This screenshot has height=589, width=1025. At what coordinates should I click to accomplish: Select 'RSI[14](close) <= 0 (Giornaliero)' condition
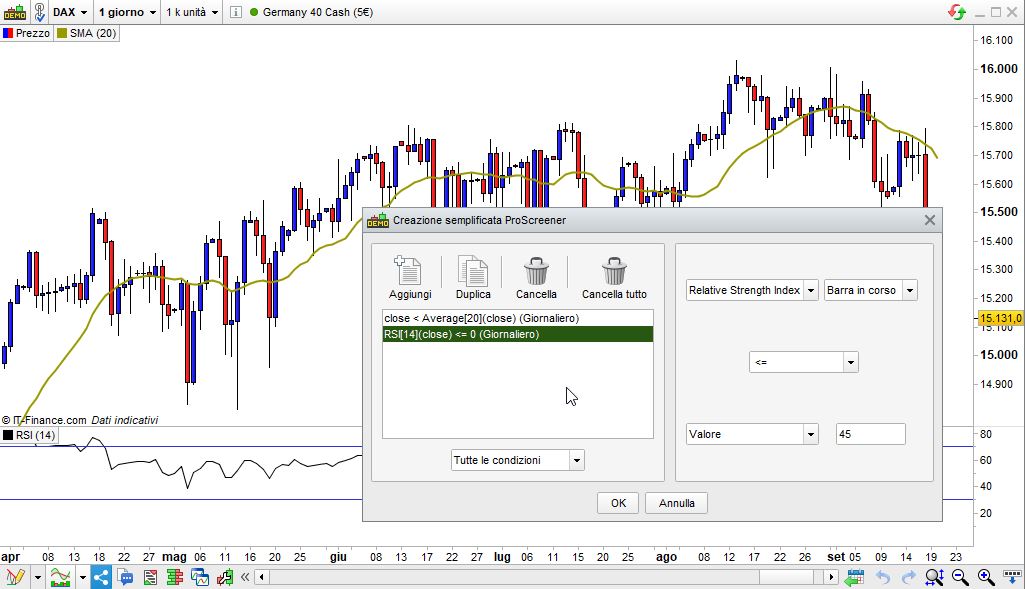coord(518,334)
